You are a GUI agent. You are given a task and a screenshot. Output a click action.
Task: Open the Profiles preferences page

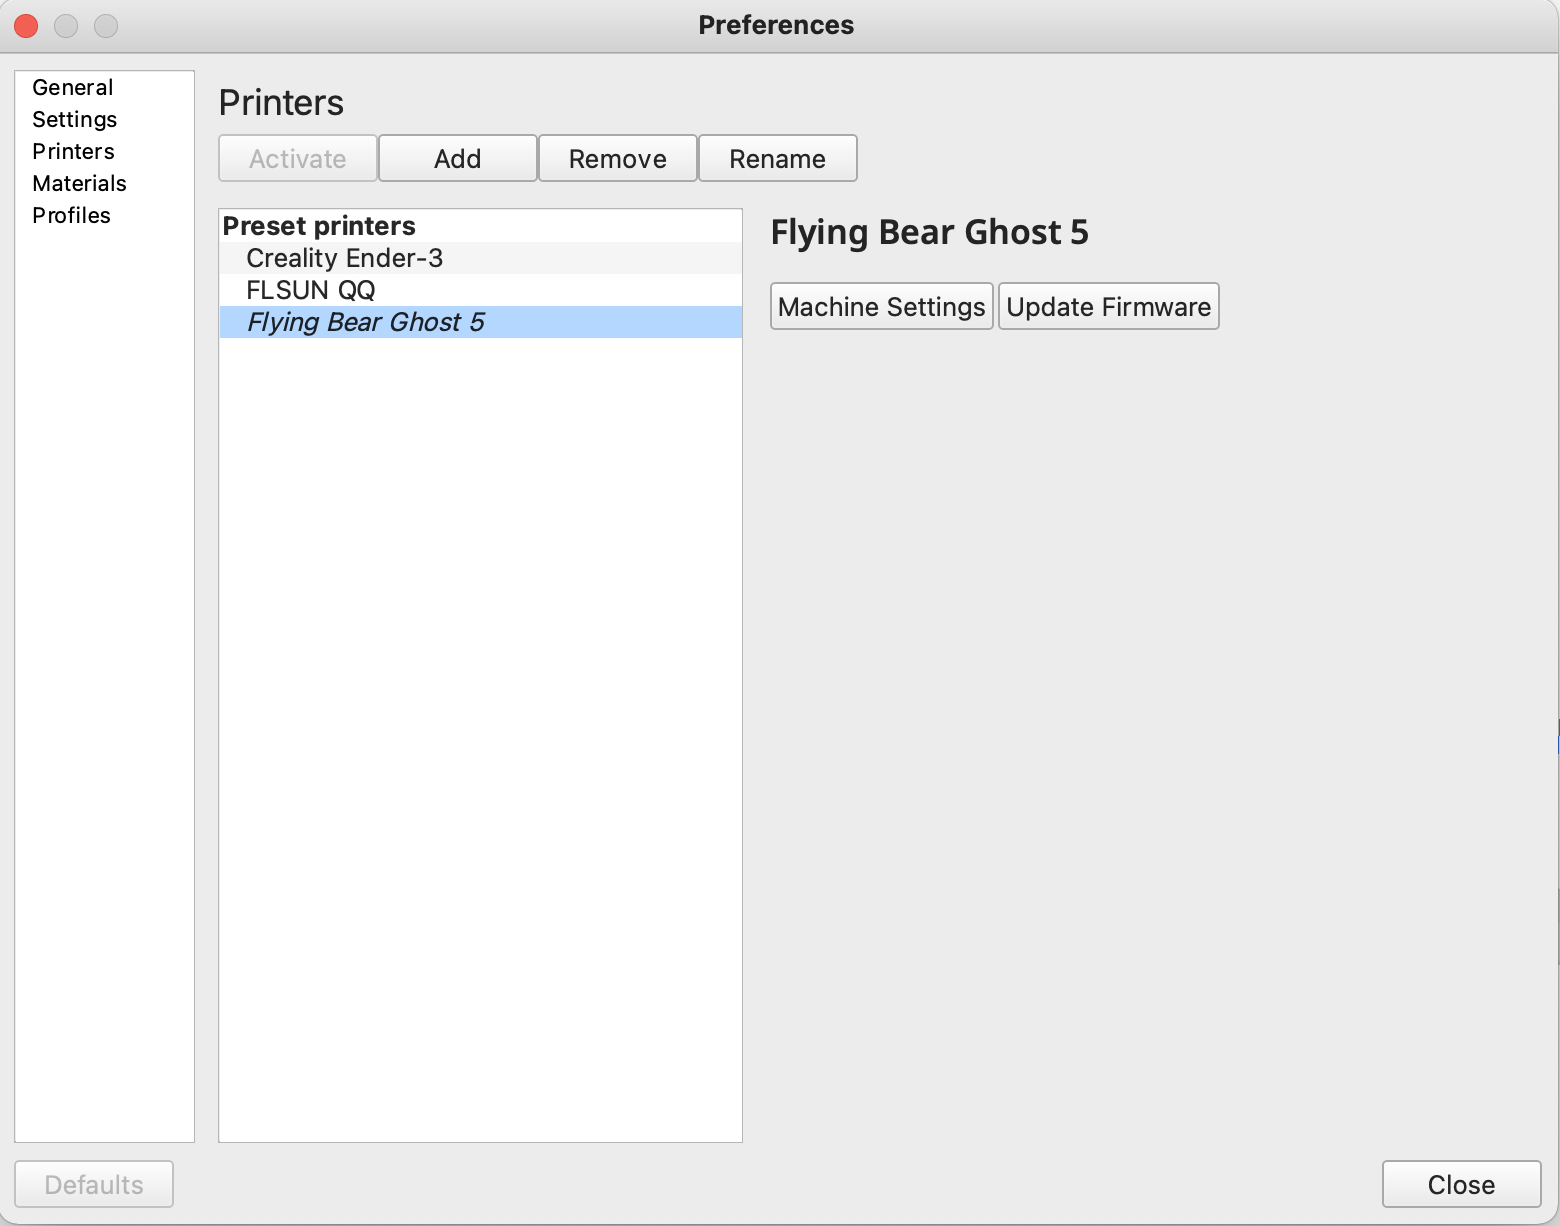point(71,215)
